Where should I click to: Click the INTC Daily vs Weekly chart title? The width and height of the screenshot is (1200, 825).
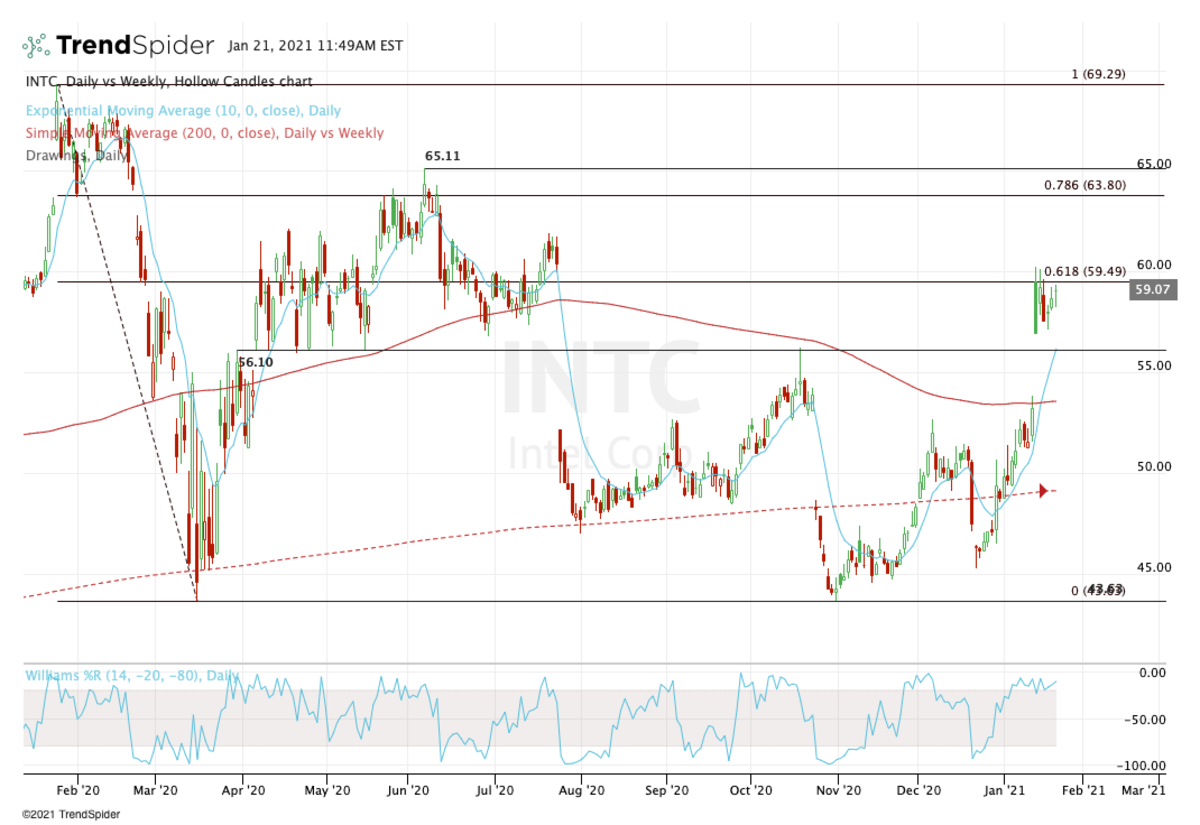click(x=168, y=81)
